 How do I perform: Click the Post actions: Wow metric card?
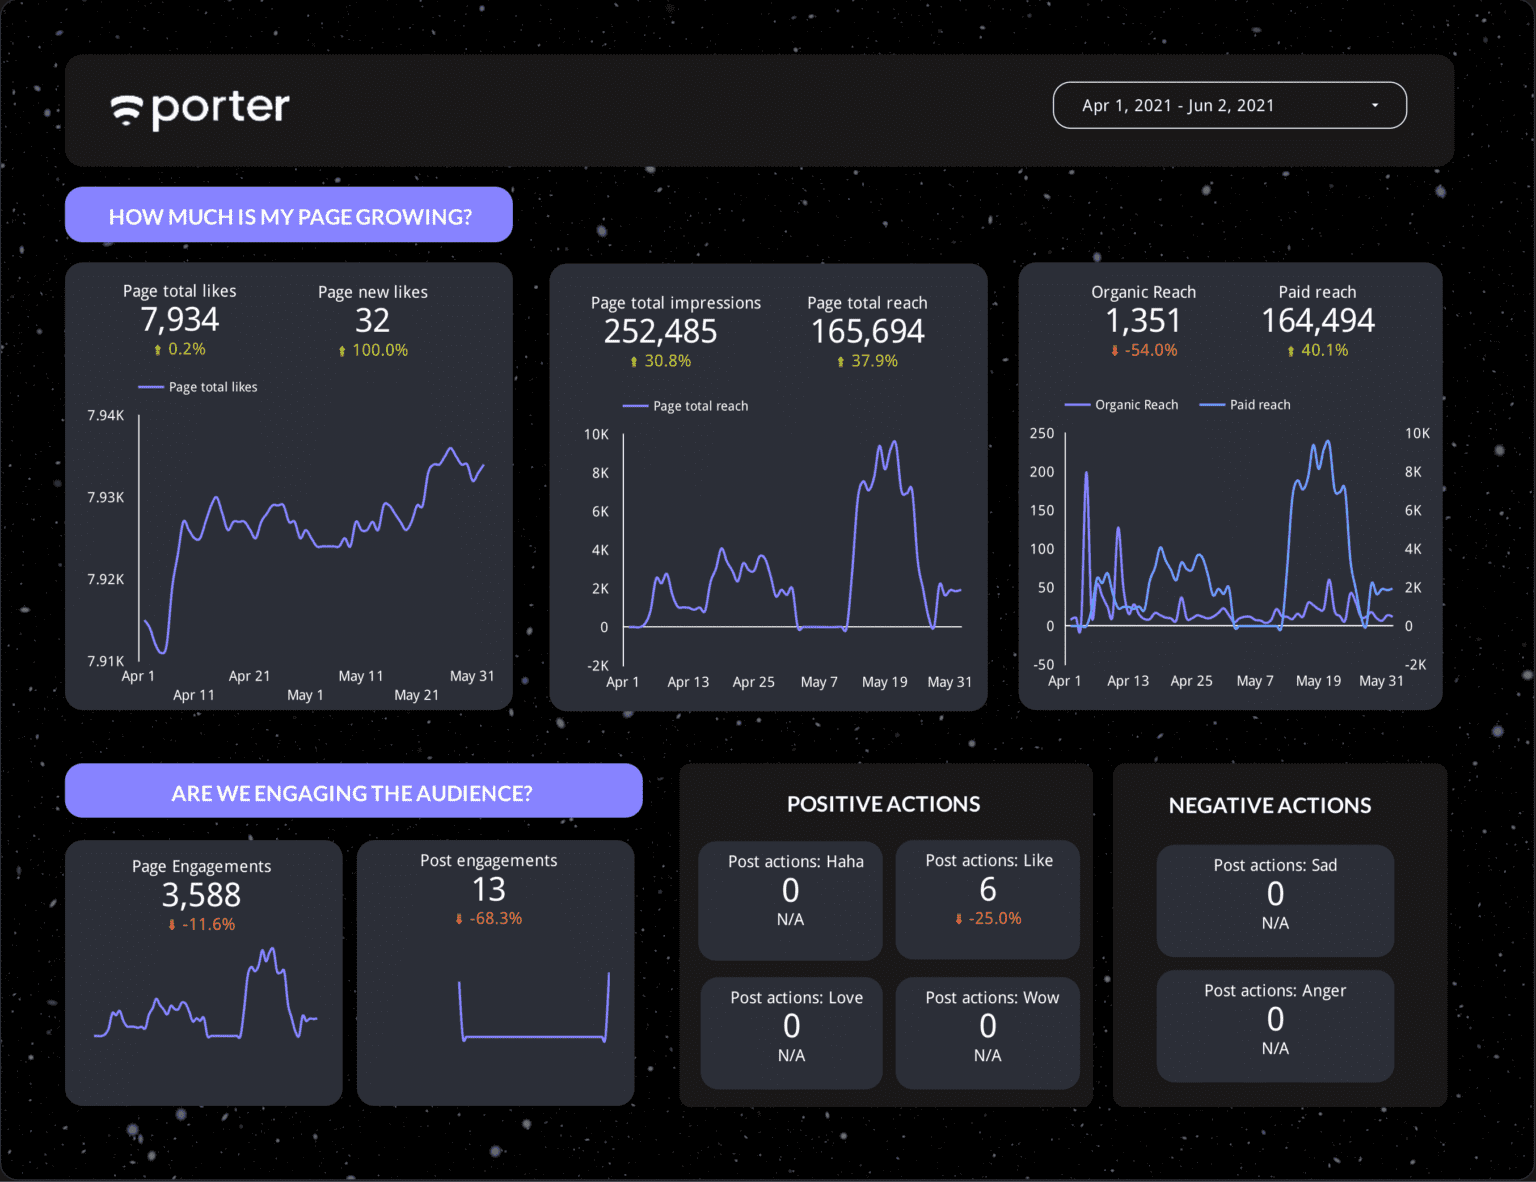tap(987, 1033)
